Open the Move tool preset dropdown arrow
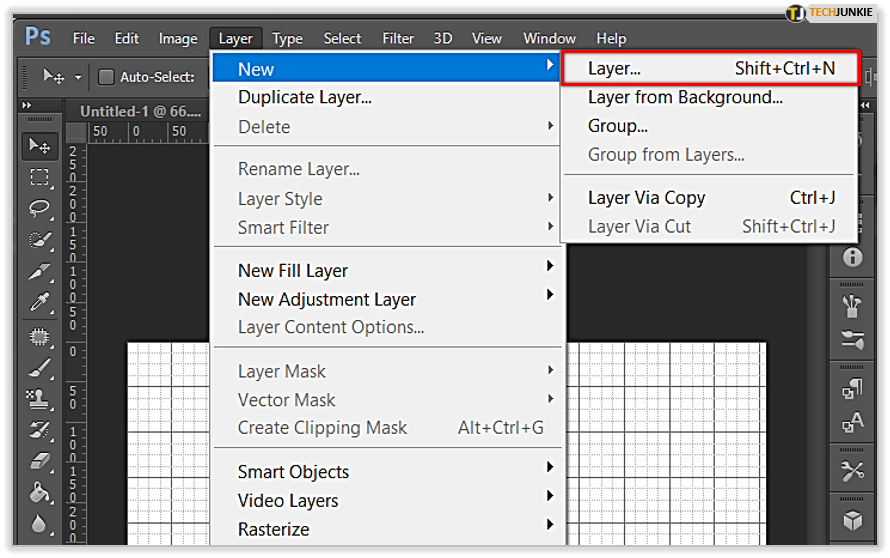The height and width of the screenshot is (558, 890). pyautogui.click(x=78, y=77)
